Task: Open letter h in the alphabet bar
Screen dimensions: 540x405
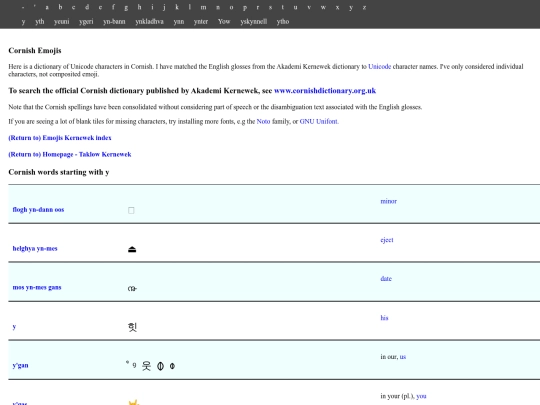Action: (x=139, y=7)
